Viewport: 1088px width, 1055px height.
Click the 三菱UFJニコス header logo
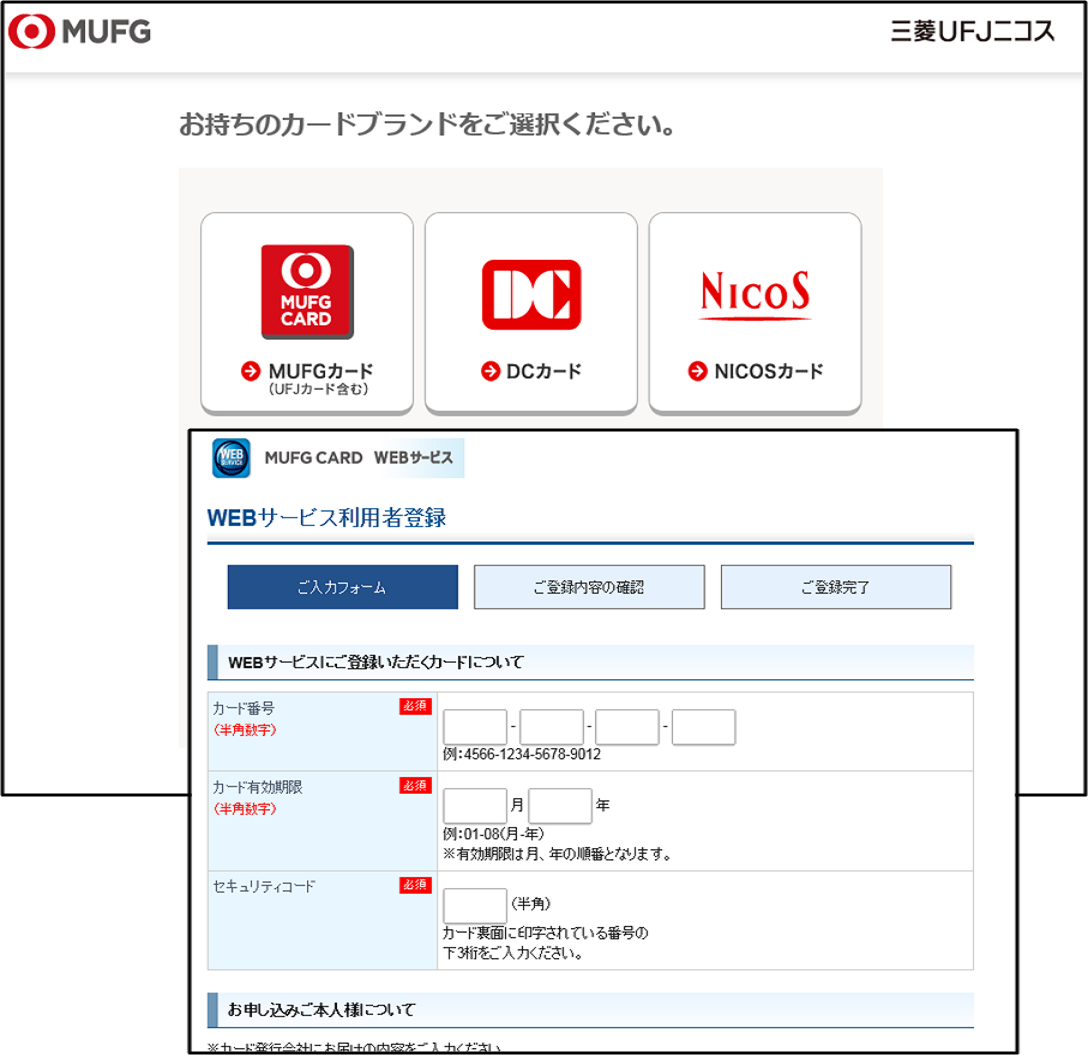pyautogui.click(x=972, y=32)
